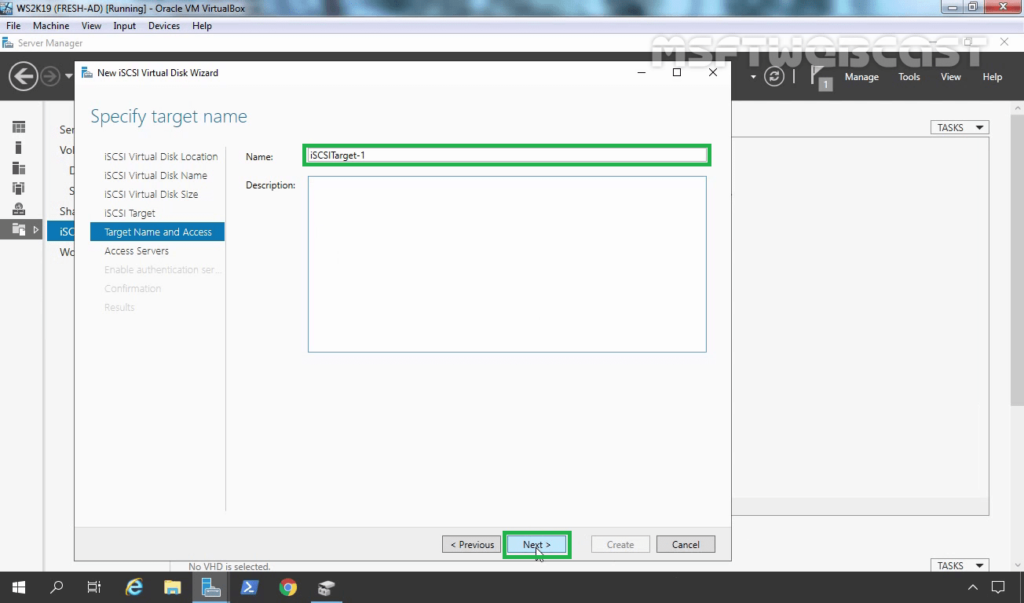Screen dimensions: 1024x603
Task: Cancel the iSCSI Virtual Disk Wizard
Action: click(685, 544)
